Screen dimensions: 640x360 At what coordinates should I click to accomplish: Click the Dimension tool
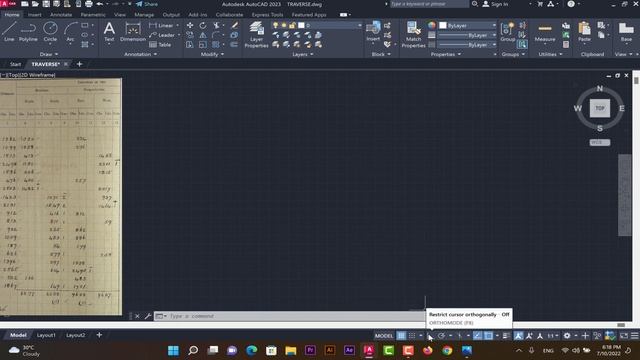(x=133, y=32)
